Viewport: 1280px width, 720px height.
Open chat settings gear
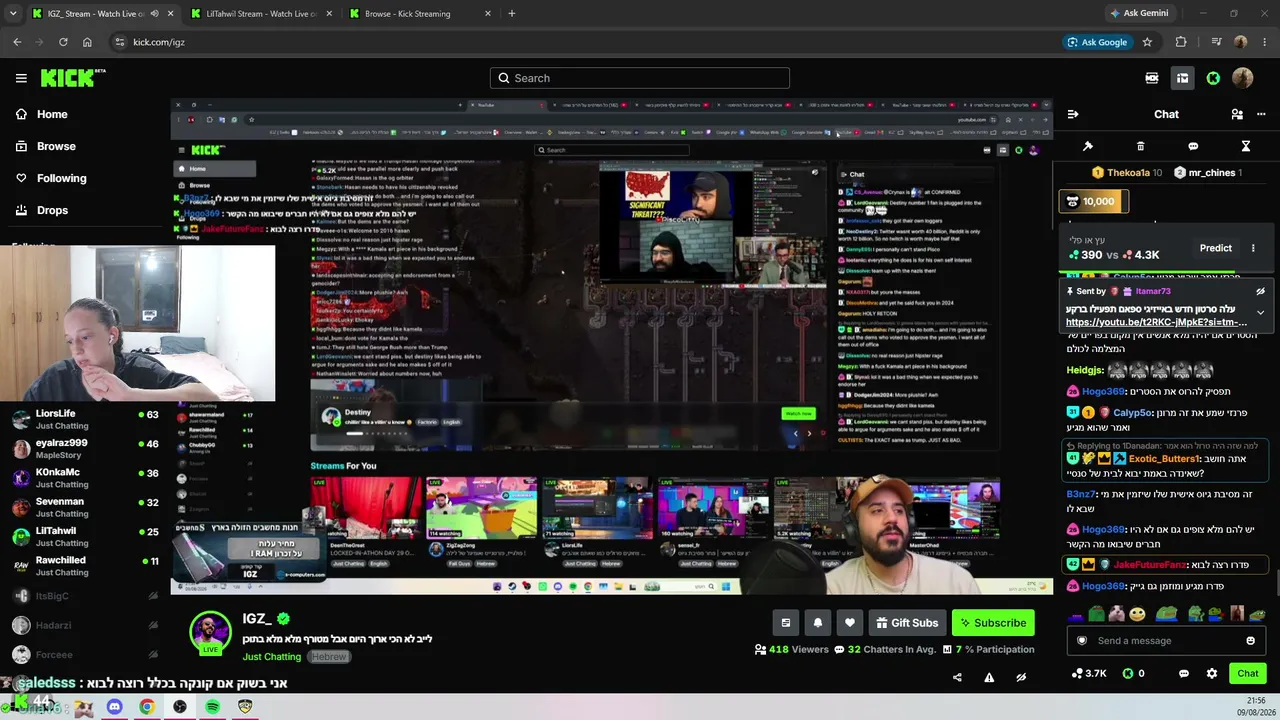[1212, 673]
